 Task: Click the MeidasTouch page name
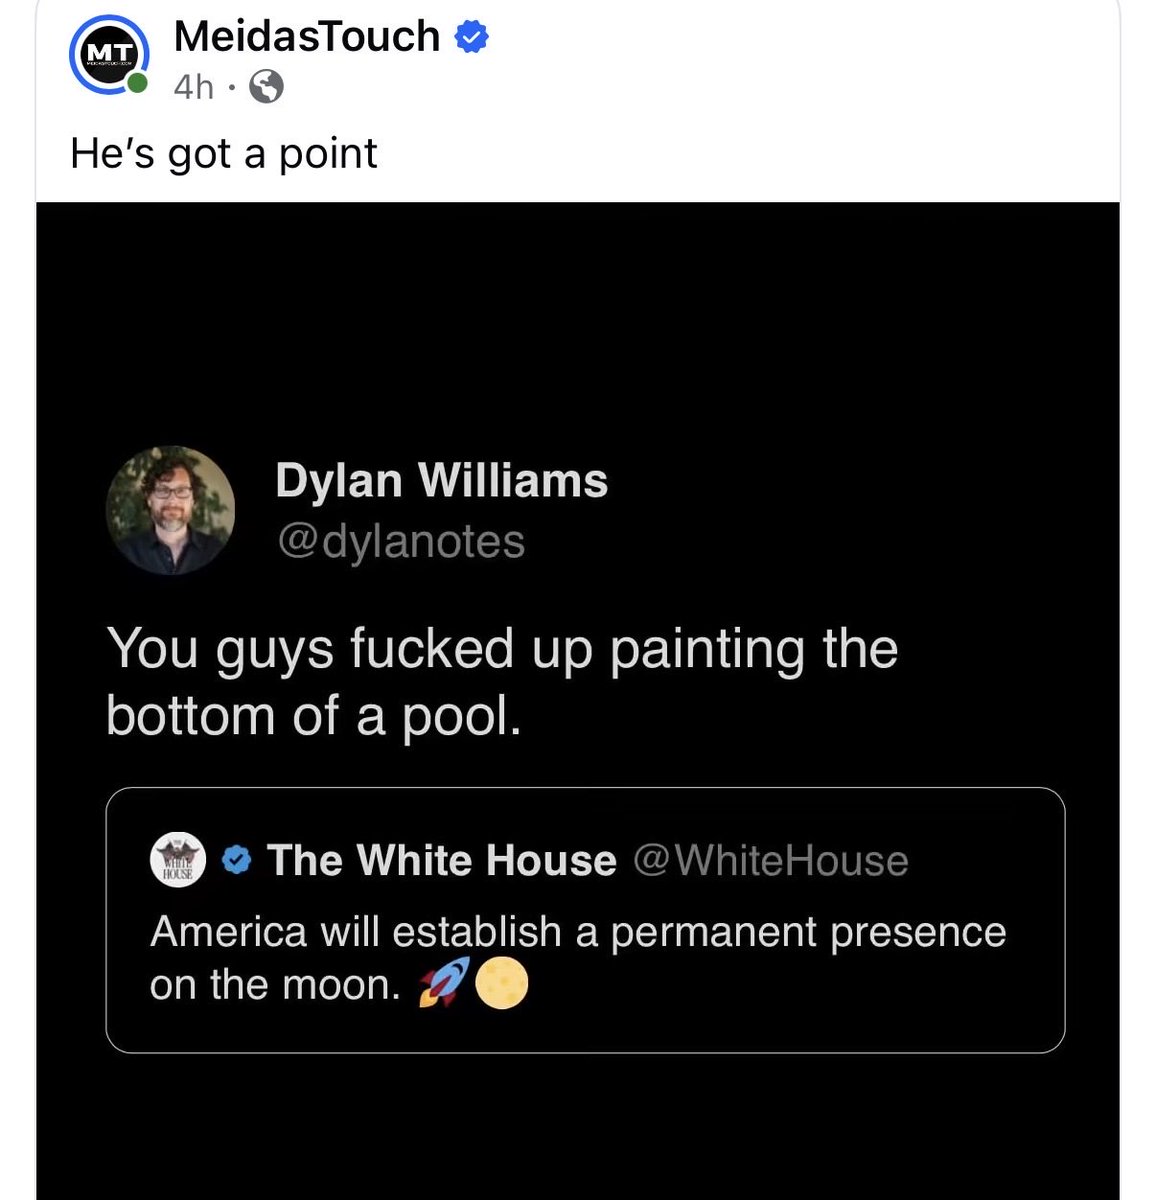pos(307,37)
